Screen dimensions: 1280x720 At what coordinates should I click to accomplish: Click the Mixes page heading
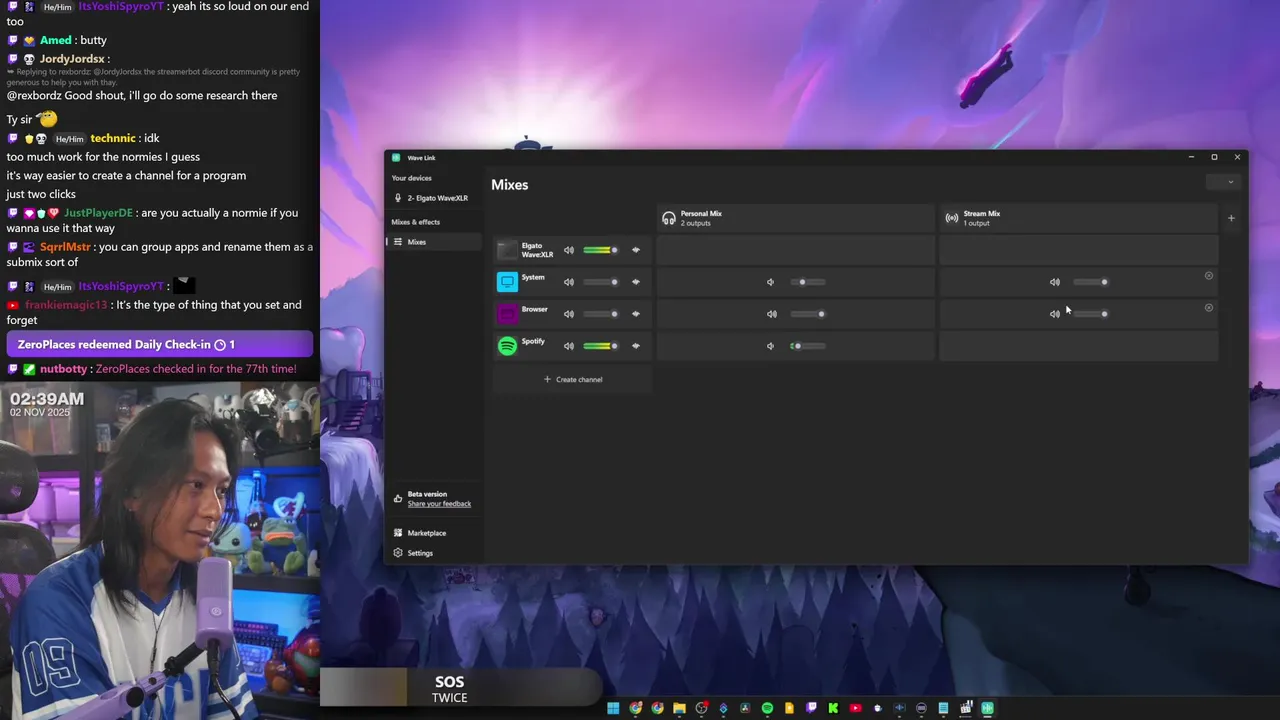tap(510, 185)
